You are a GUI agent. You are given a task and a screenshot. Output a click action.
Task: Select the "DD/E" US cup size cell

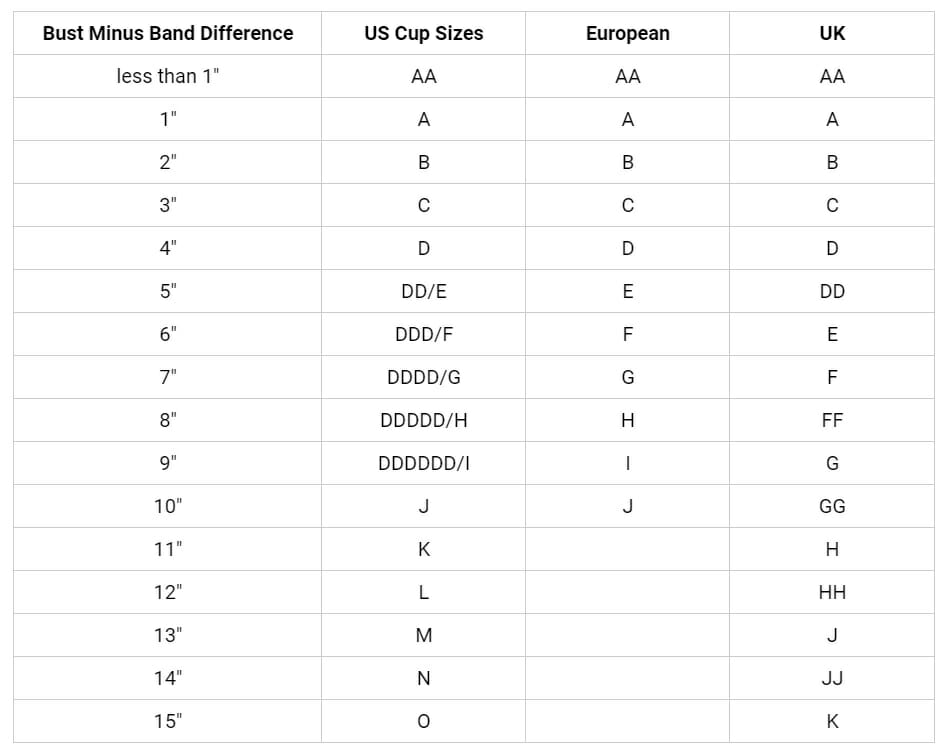coord(424,291)
